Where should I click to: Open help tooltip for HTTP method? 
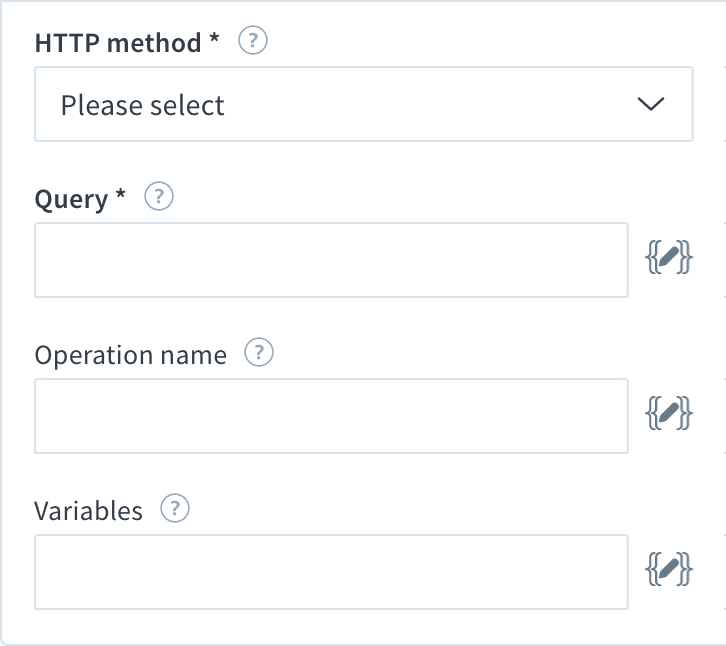tap(253, 40)
